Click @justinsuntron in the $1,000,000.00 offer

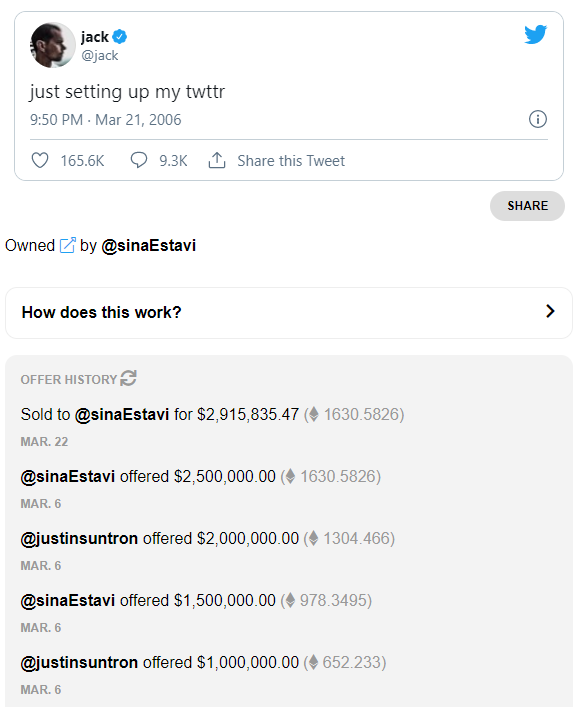(79, 662)
